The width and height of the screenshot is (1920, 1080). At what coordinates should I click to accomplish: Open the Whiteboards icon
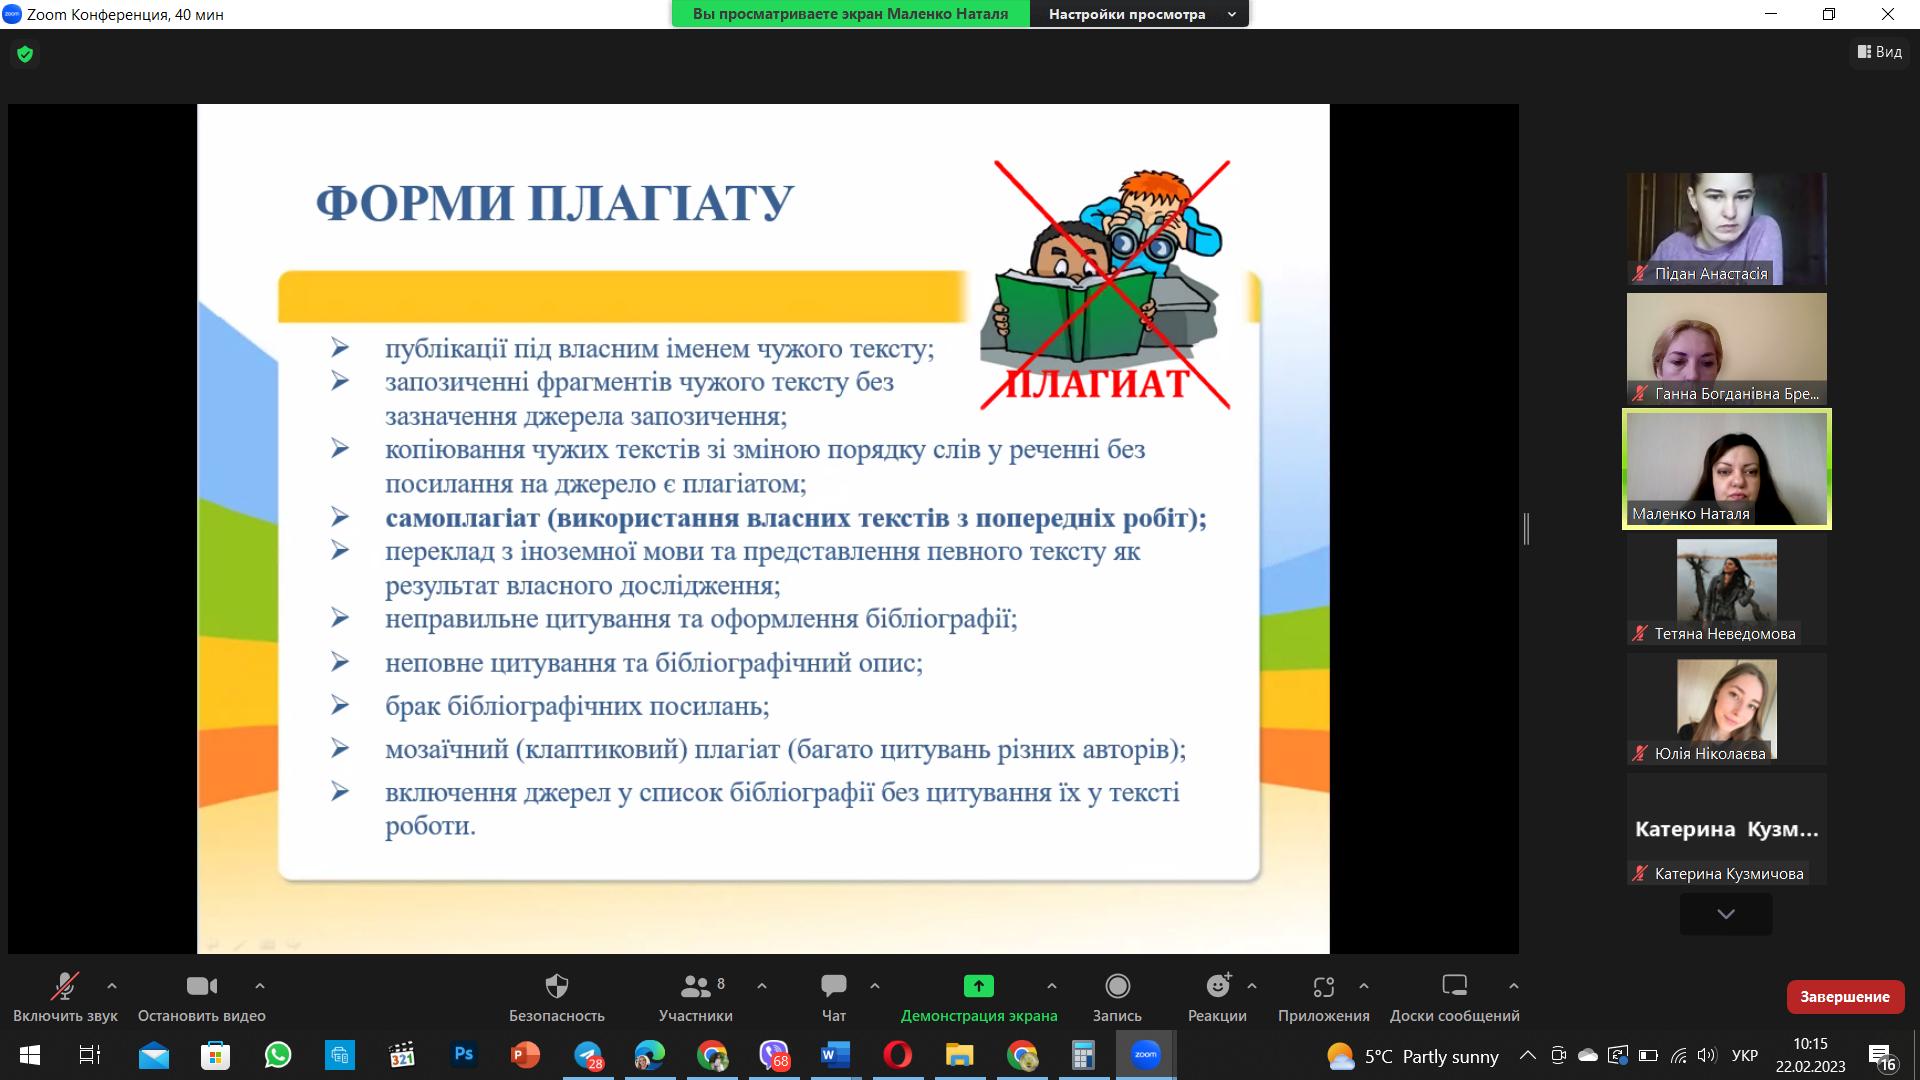click(1454, 987)
